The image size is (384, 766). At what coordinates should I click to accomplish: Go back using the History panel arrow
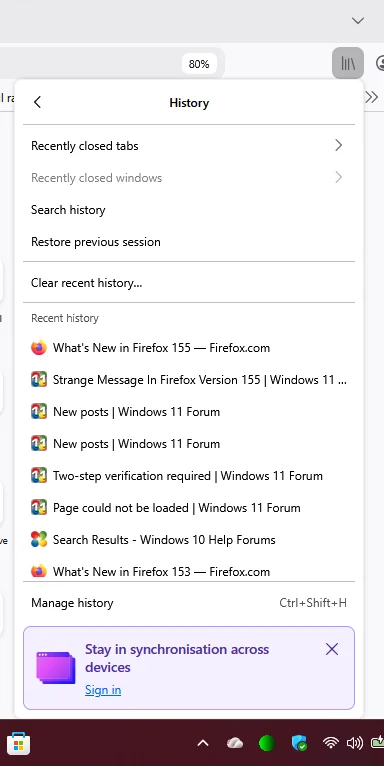pyautogui.click(x=37, y=103)
